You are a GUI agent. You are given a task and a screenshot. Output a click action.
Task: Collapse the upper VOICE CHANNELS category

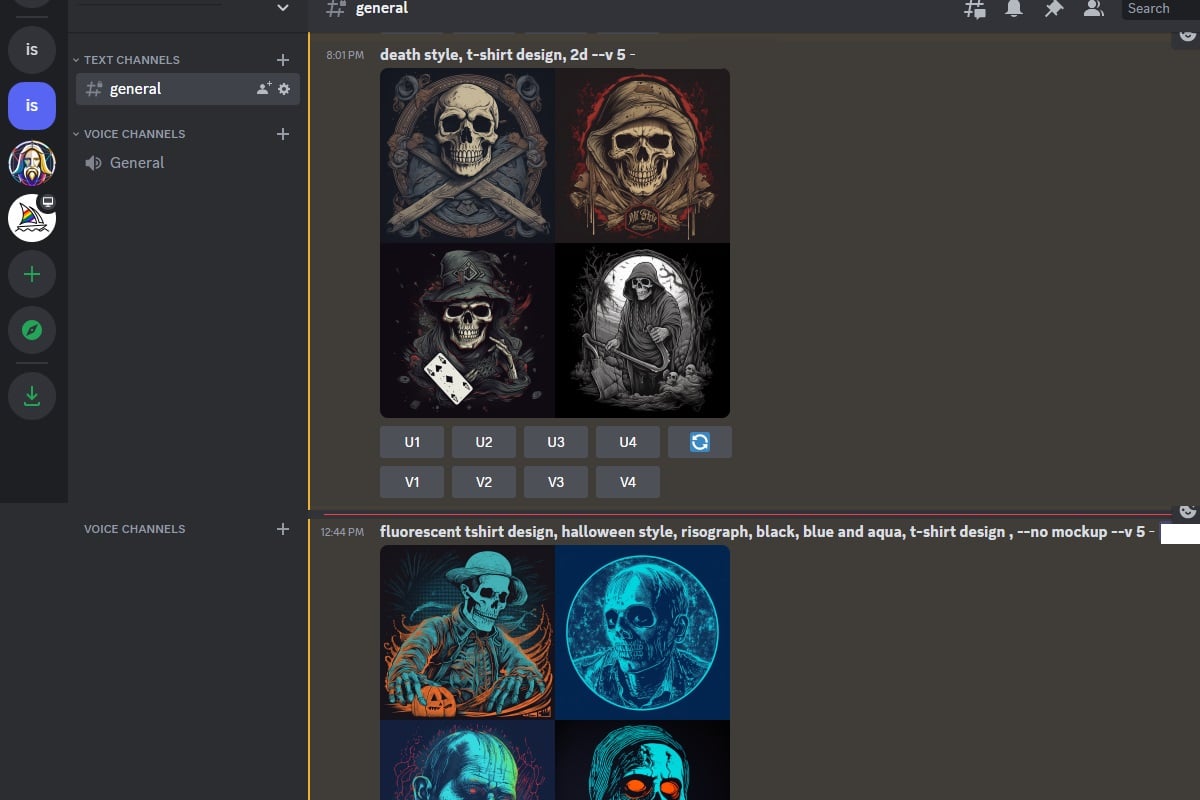tap(133, 134)
